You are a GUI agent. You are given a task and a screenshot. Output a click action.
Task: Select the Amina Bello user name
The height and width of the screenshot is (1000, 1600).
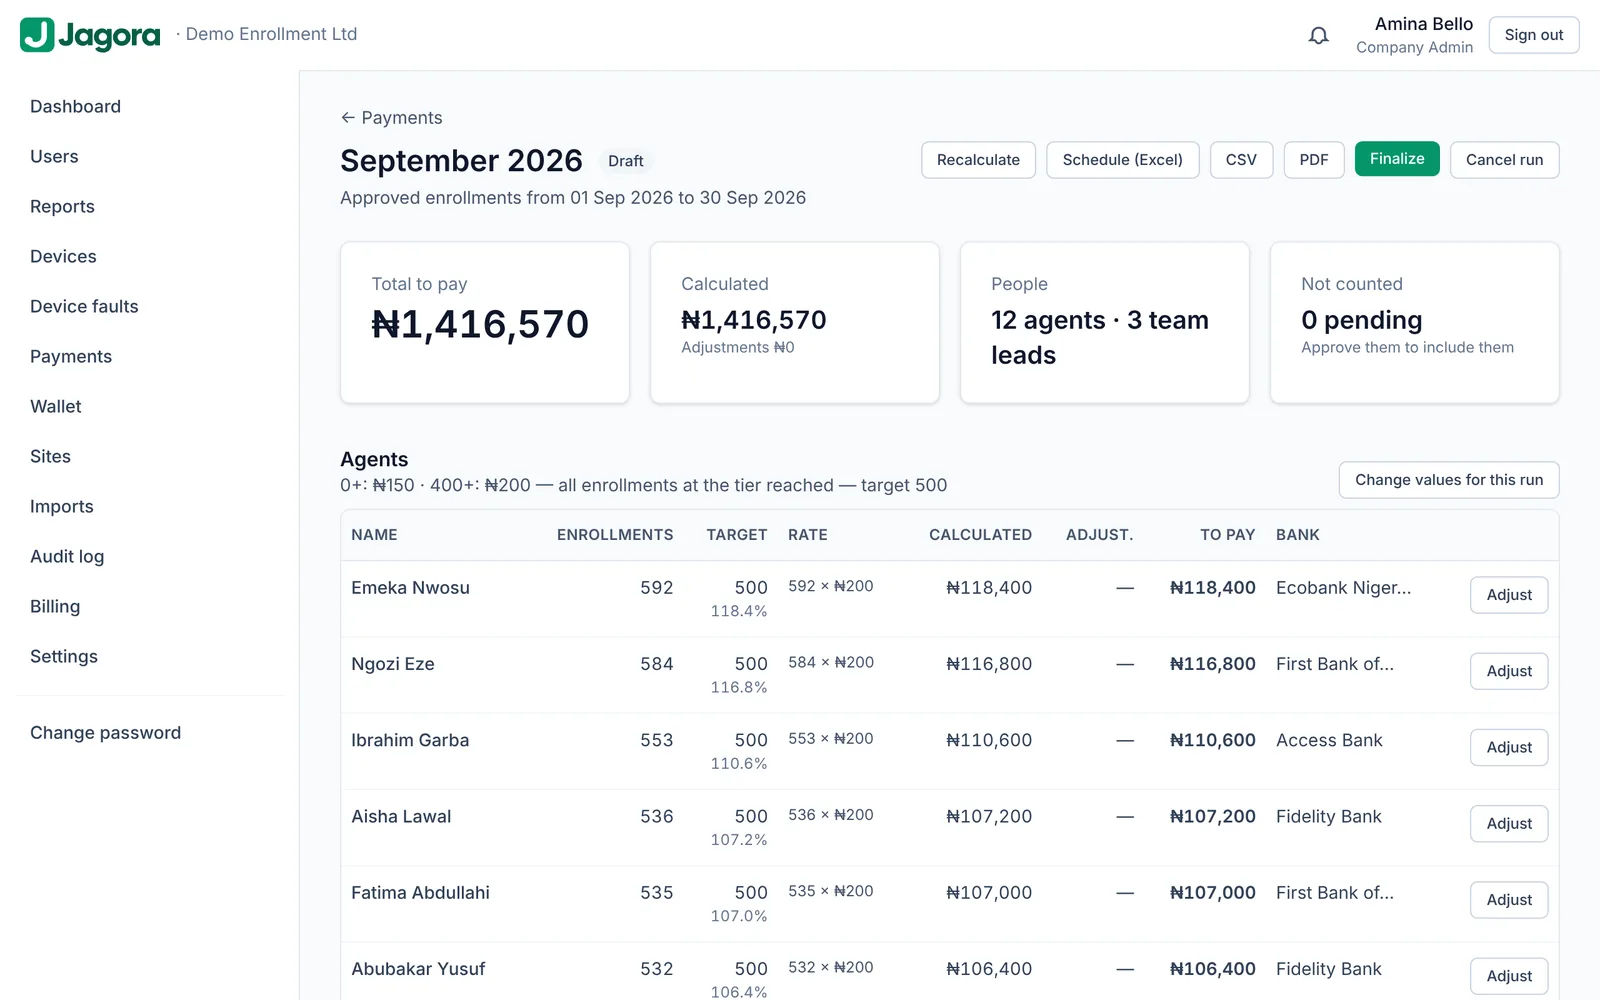1424,24
